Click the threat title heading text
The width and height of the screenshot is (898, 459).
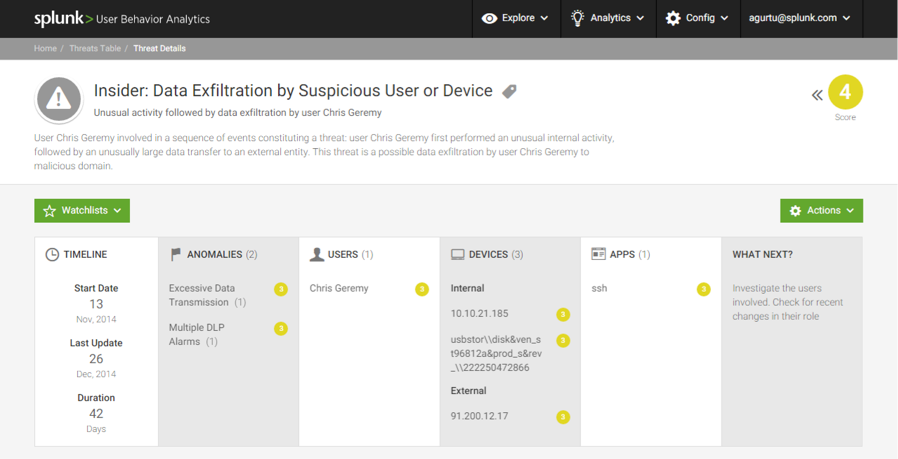(x=293, y=91)
